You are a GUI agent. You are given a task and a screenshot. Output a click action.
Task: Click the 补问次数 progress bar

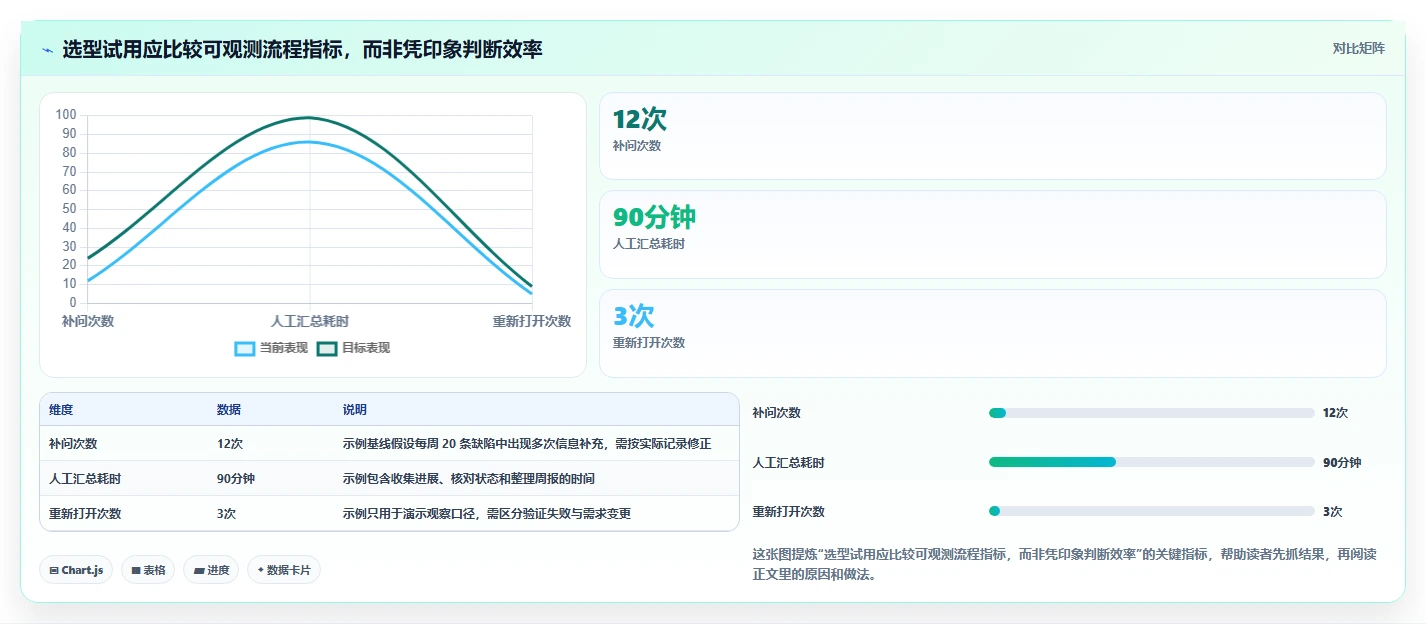coord(1151,413)
